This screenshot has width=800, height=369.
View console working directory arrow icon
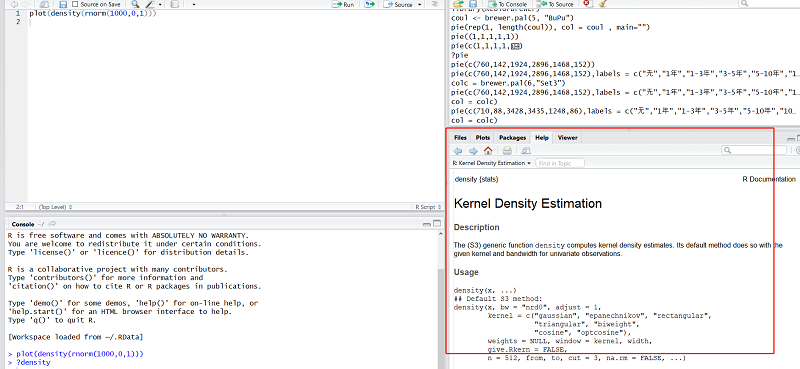52,224
